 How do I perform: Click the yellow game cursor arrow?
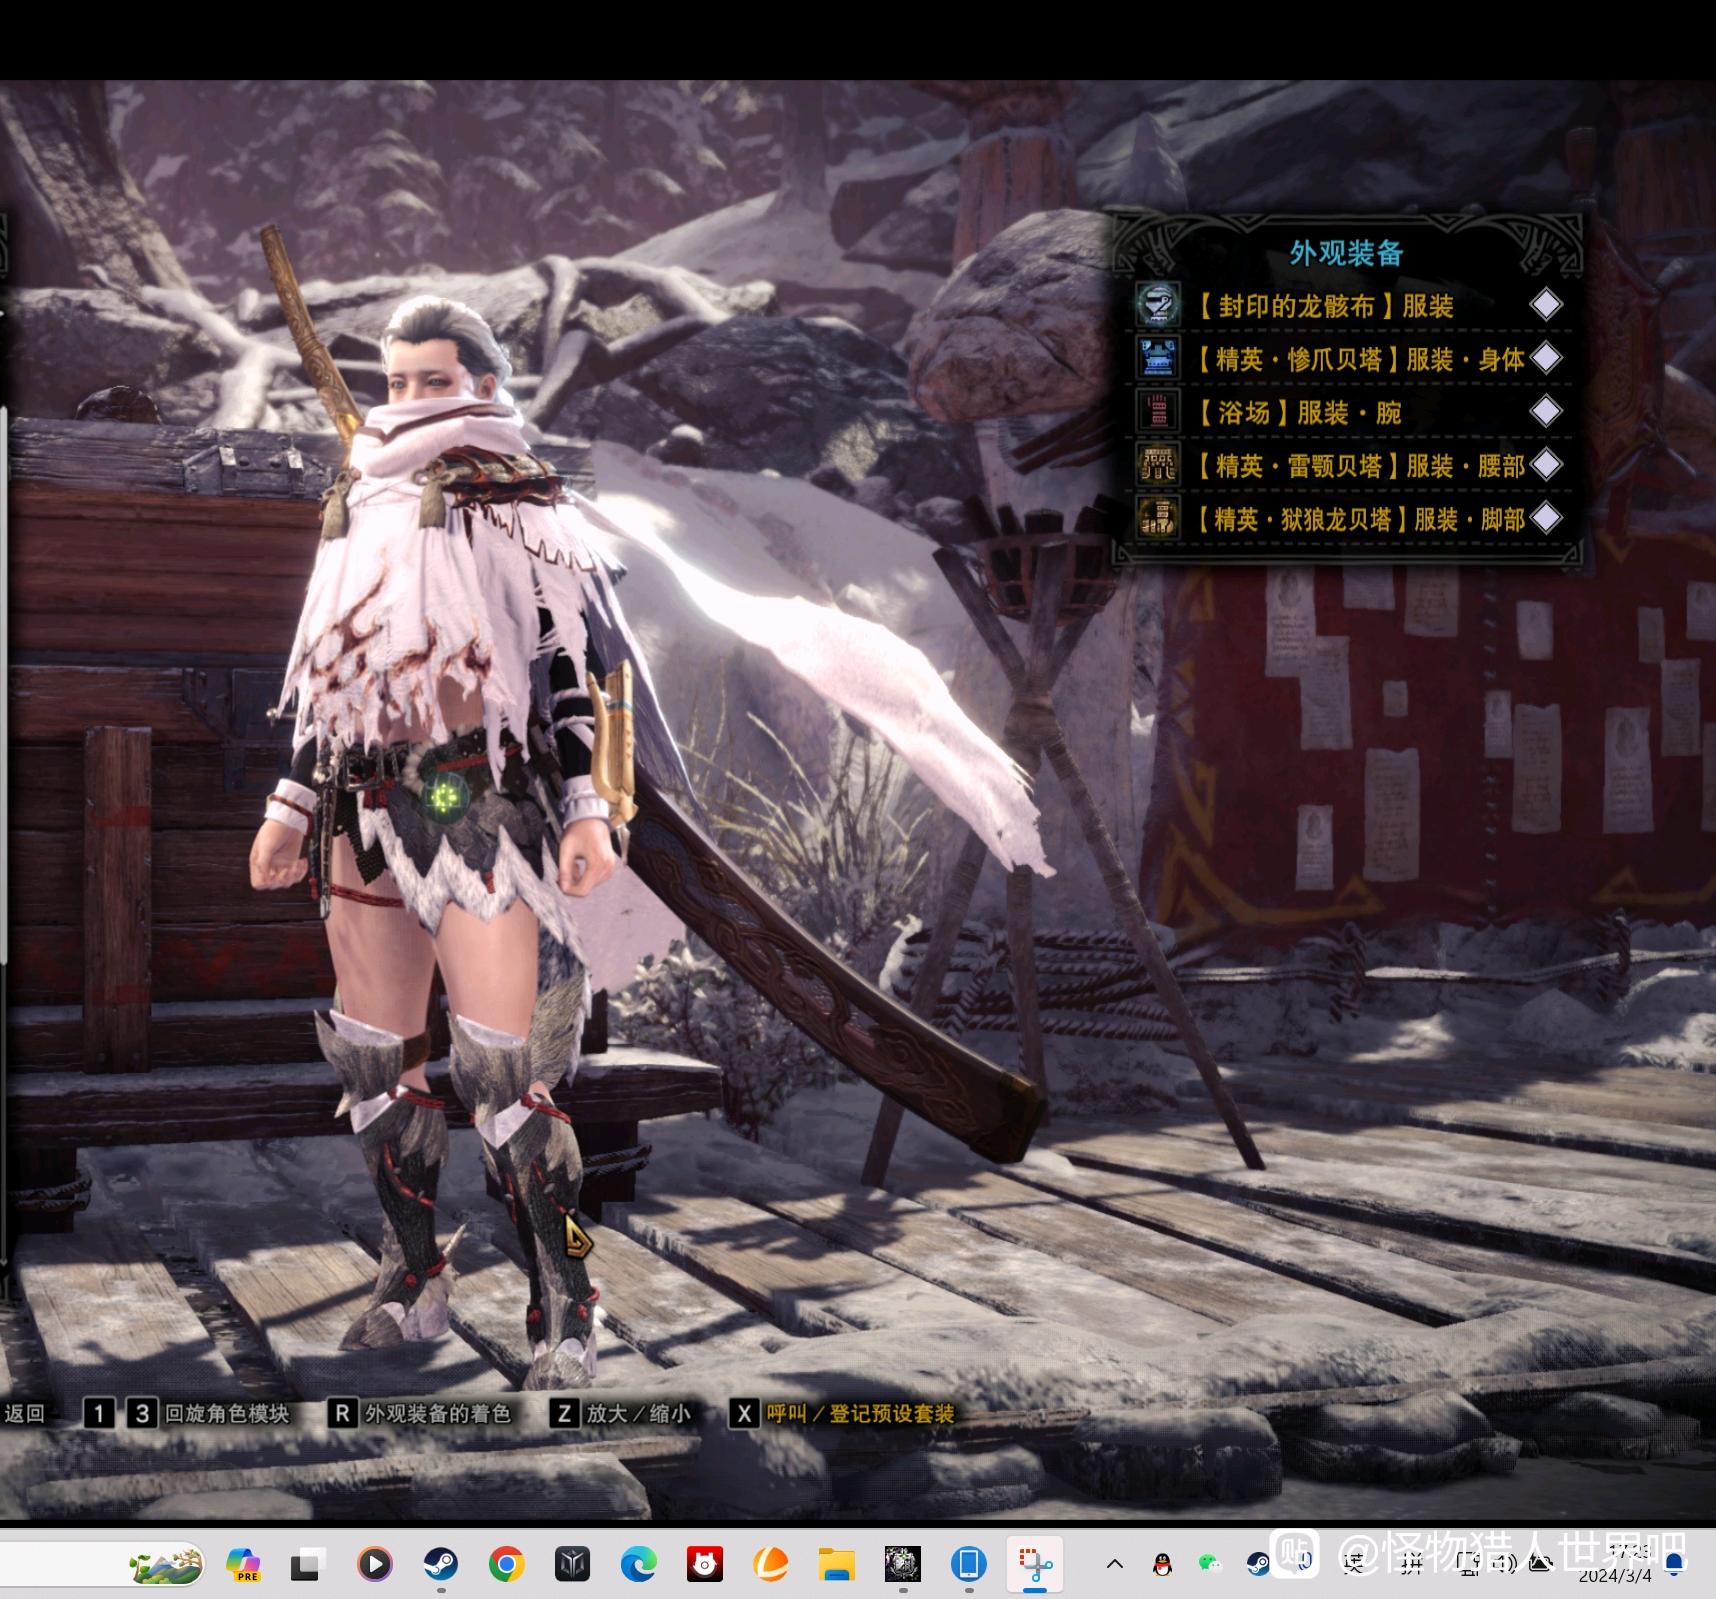click(577, 1236)
